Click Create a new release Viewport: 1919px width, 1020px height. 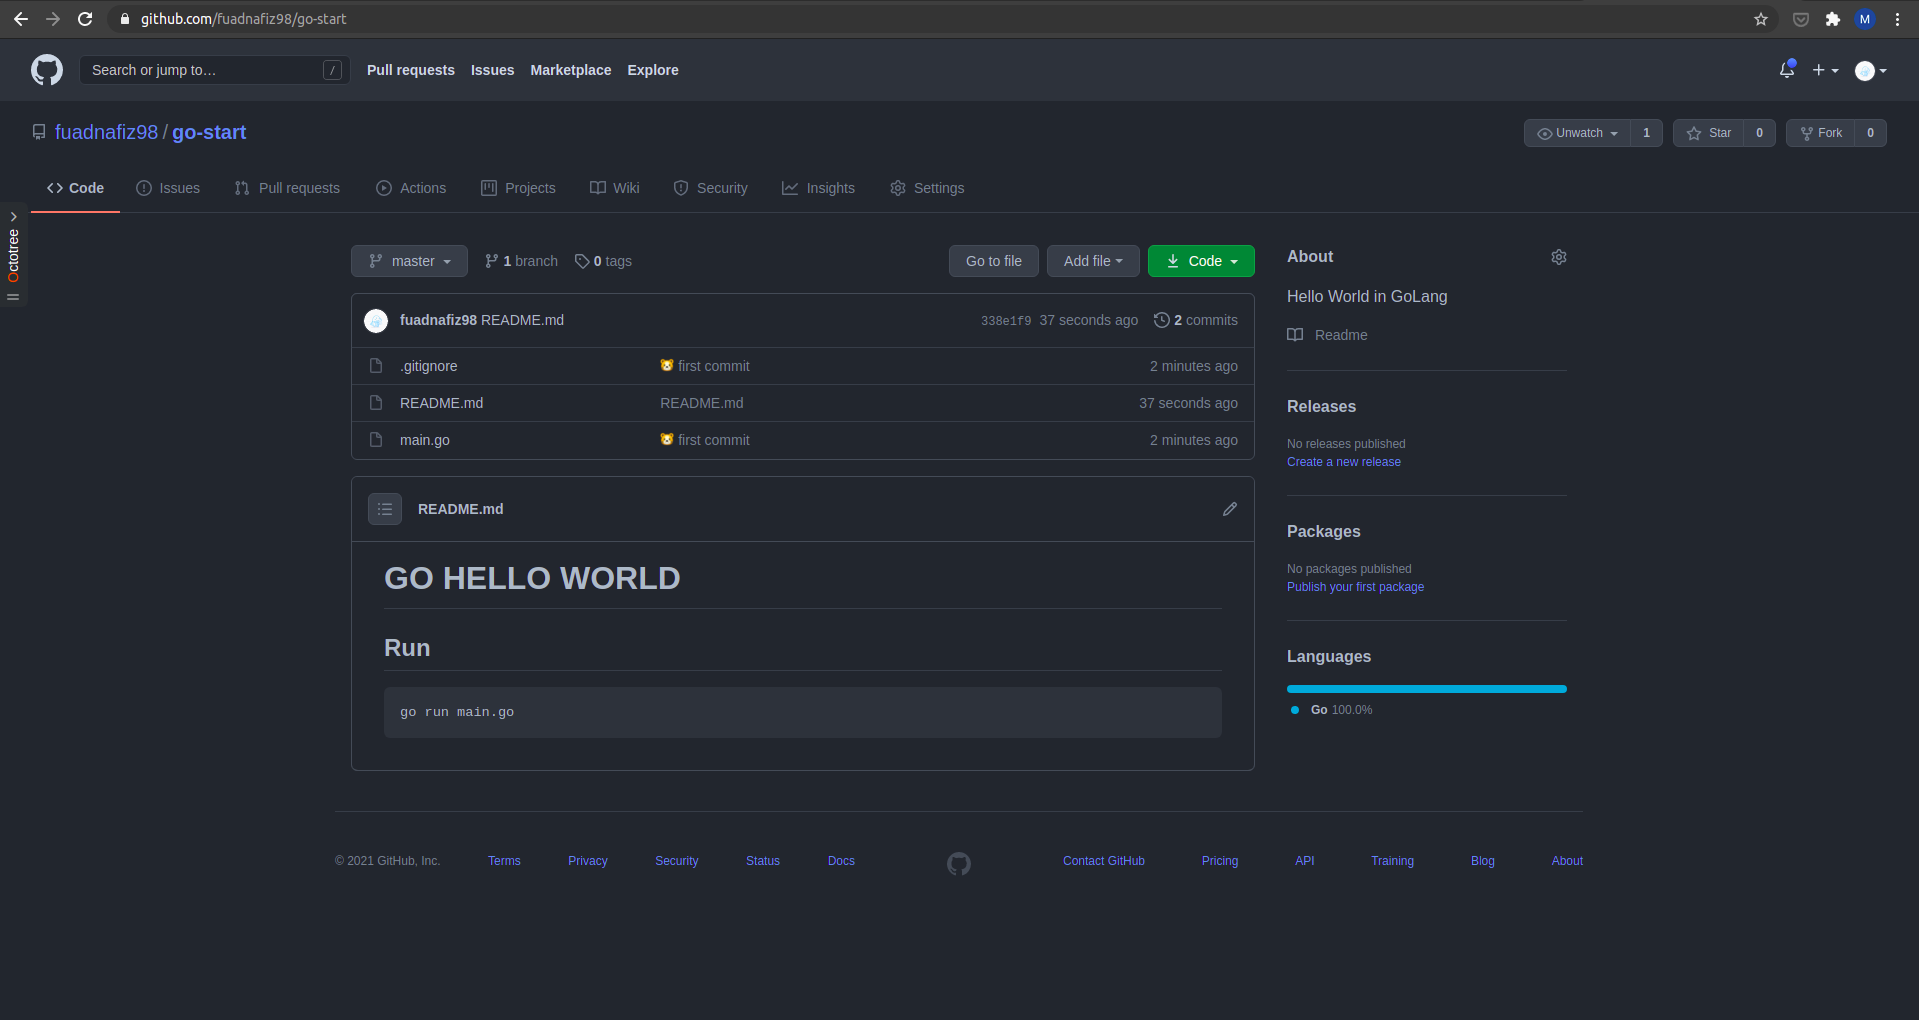[1344, 462]
